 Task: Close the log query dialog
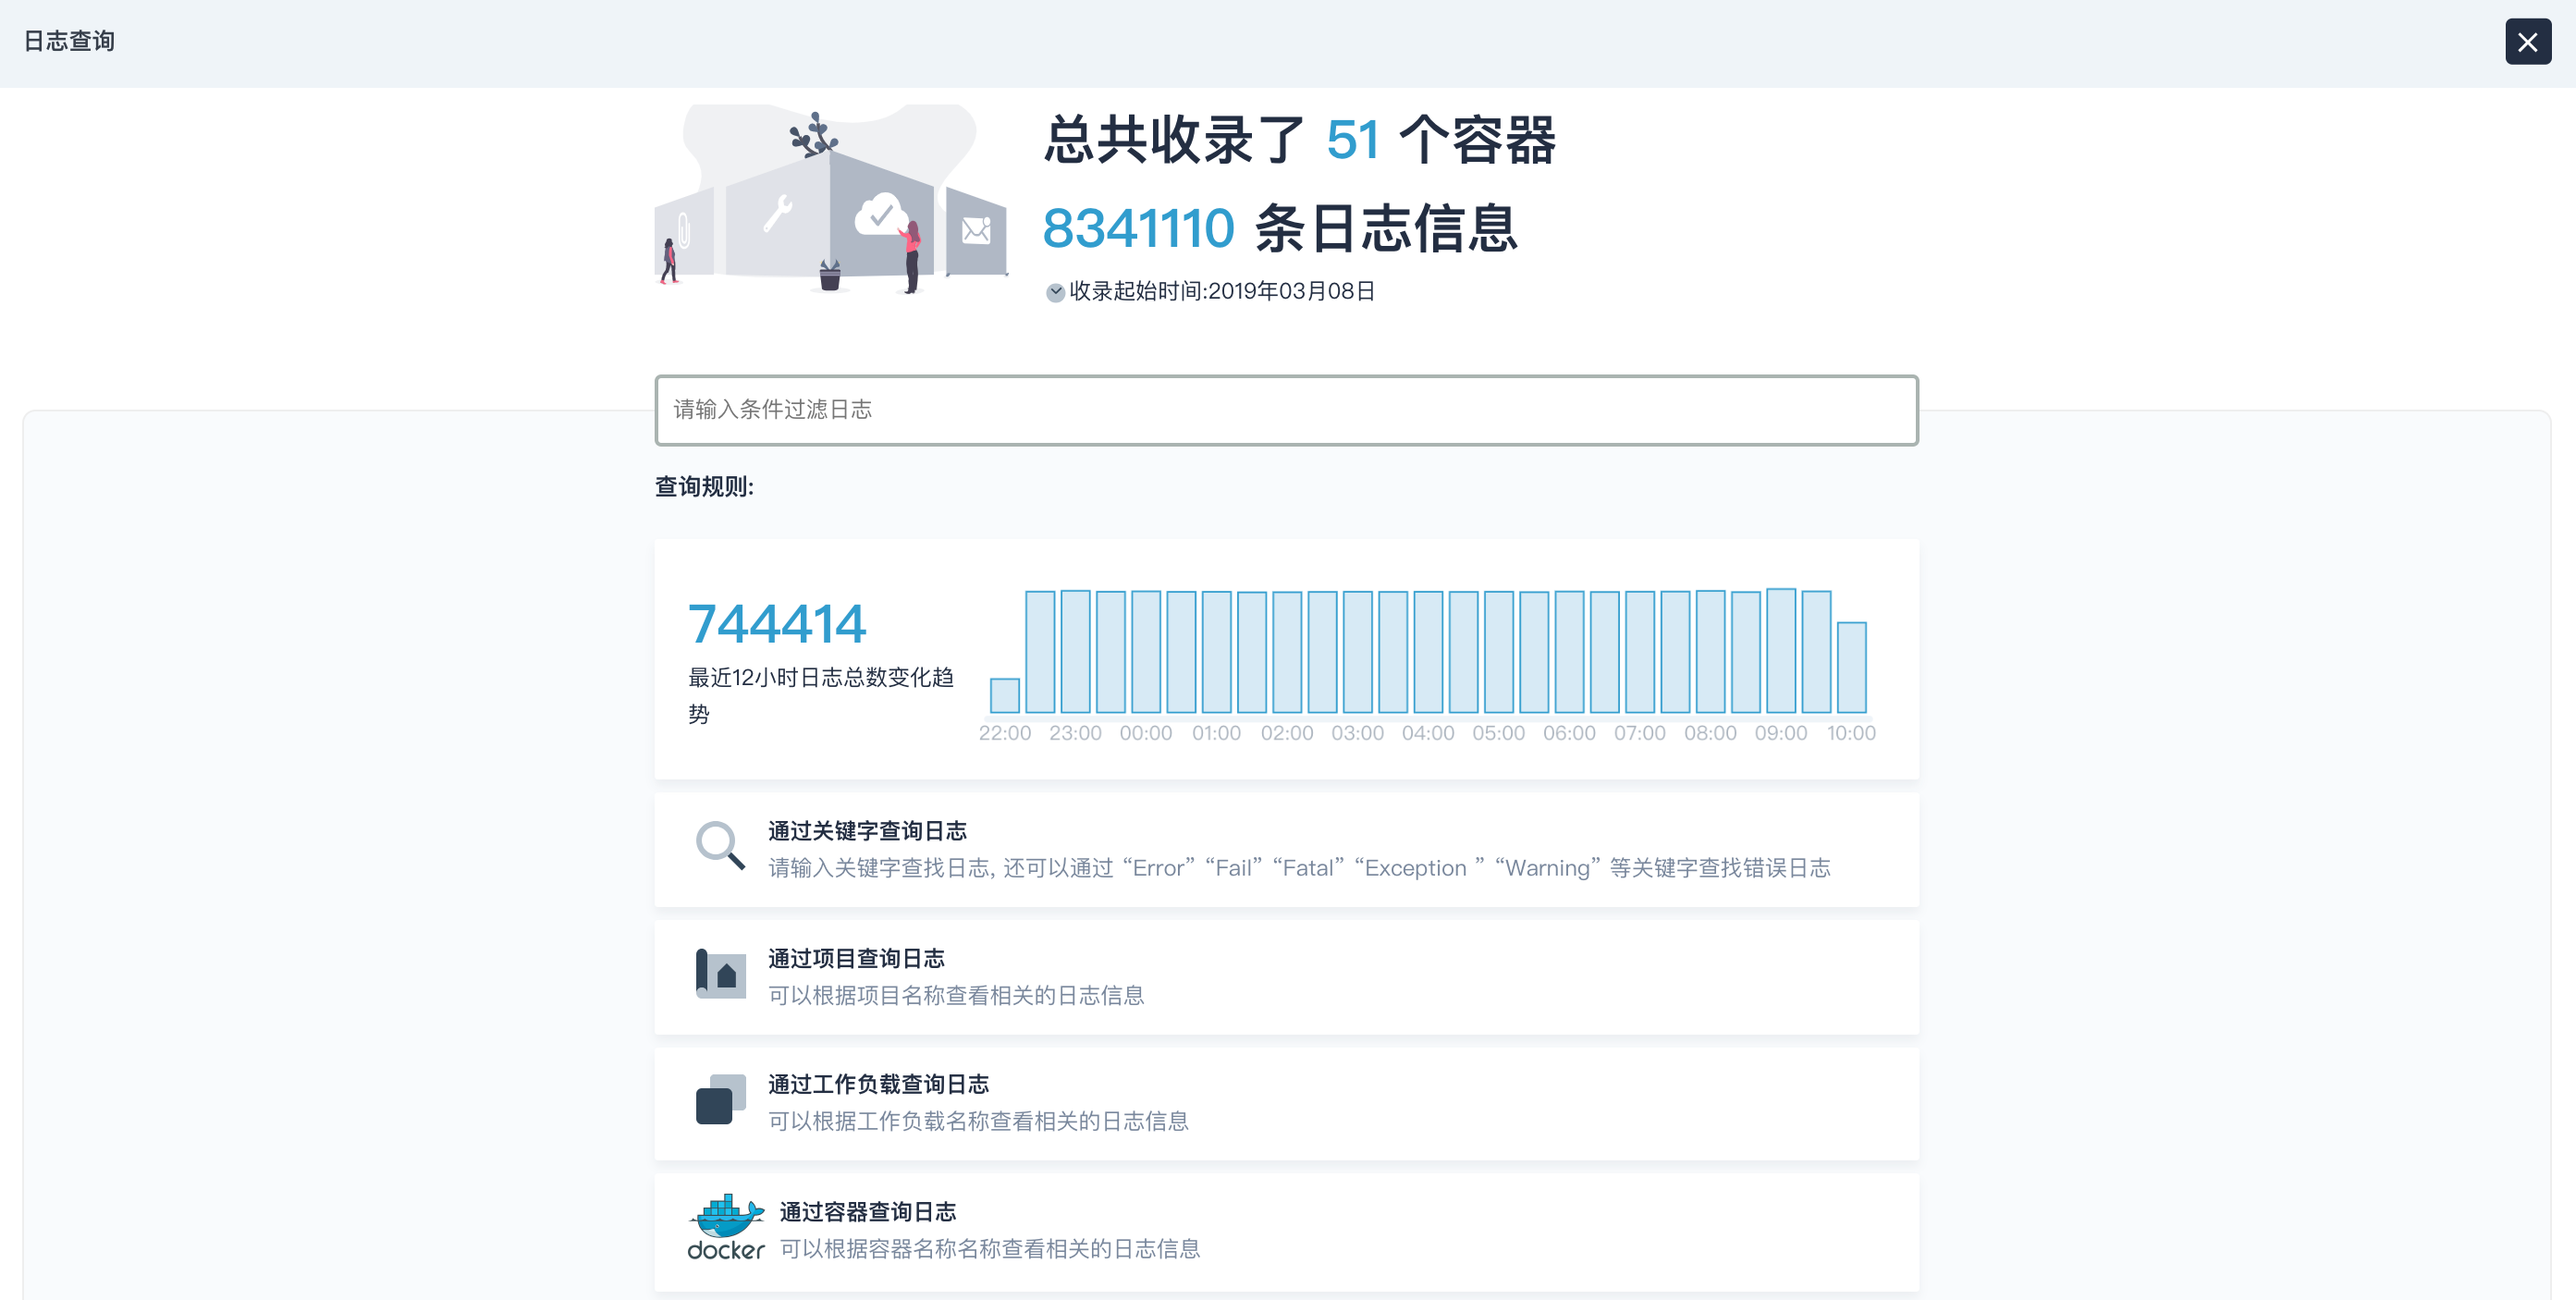point(2526,42)
